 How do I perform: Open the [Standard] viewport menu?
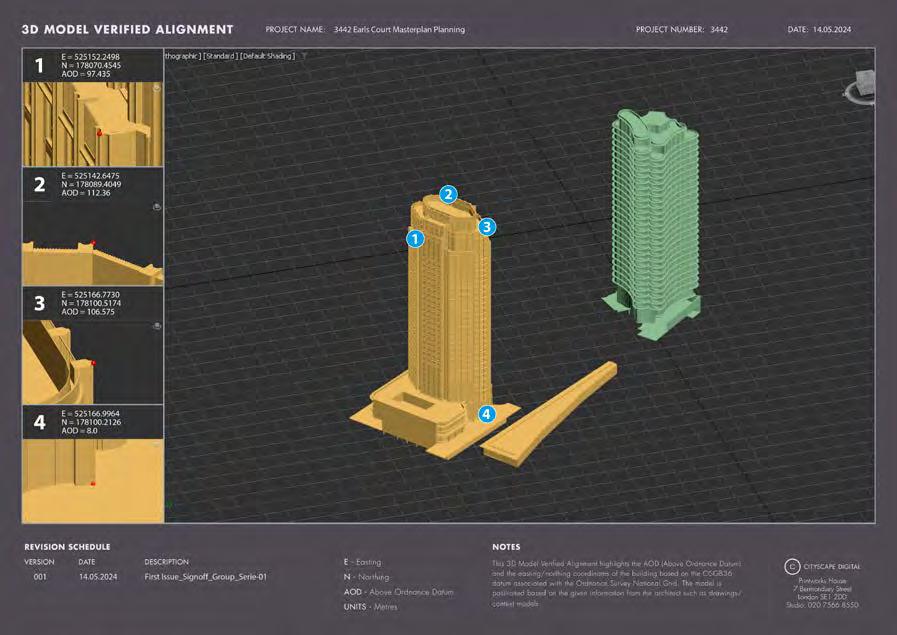[x=220, y=56]
